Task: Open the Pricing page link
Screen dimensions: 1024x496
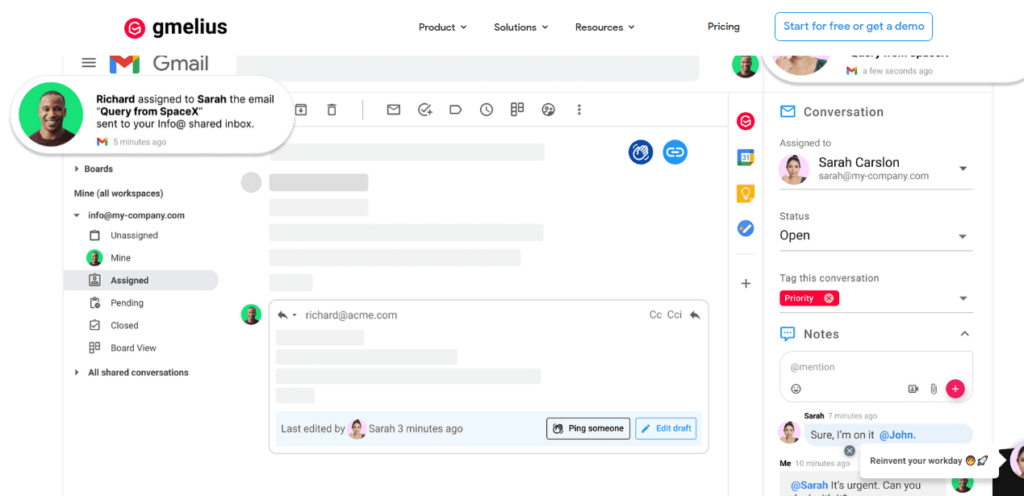Action: click(724, 27)
